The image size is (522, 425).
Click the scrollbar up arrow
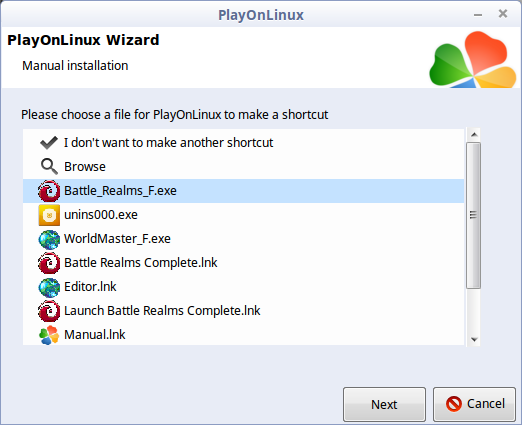pos(474,135)
